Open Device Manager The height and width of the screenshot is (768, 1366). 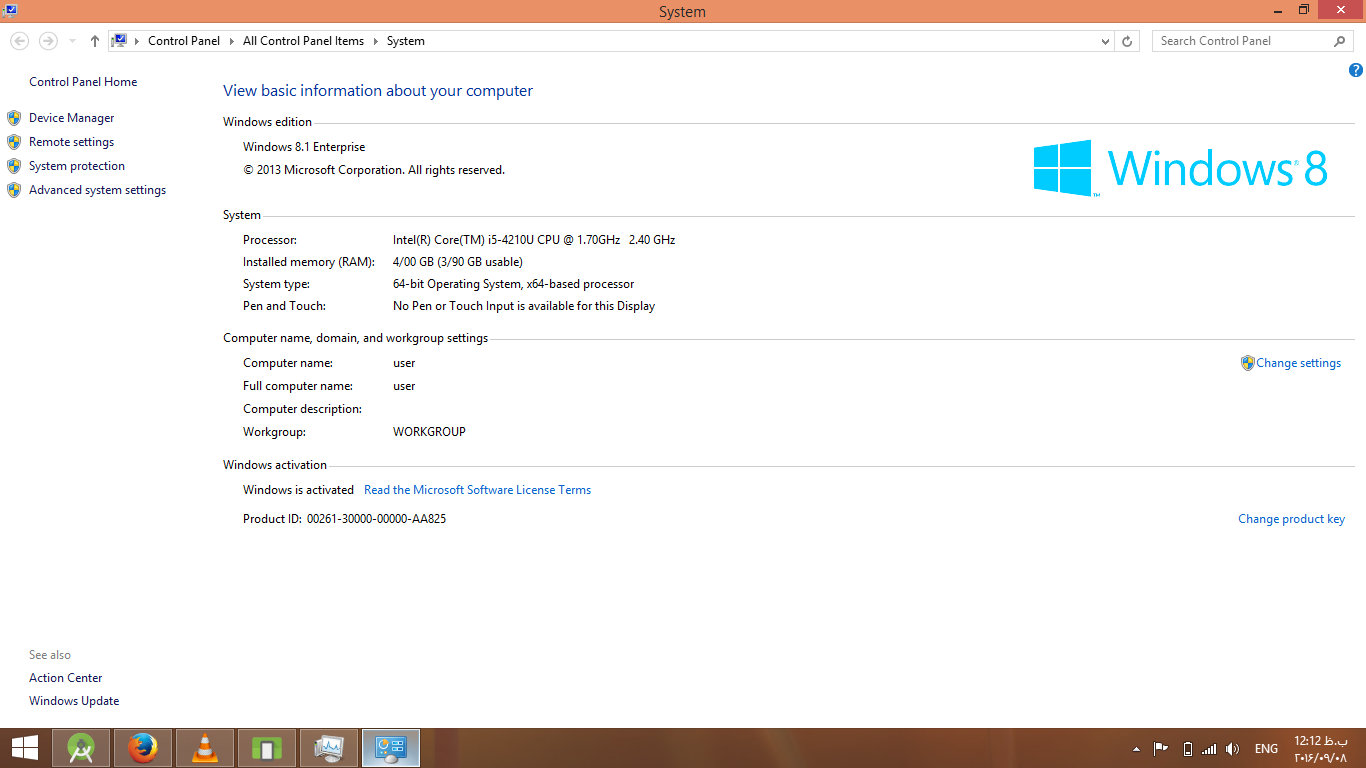(72, 118)
